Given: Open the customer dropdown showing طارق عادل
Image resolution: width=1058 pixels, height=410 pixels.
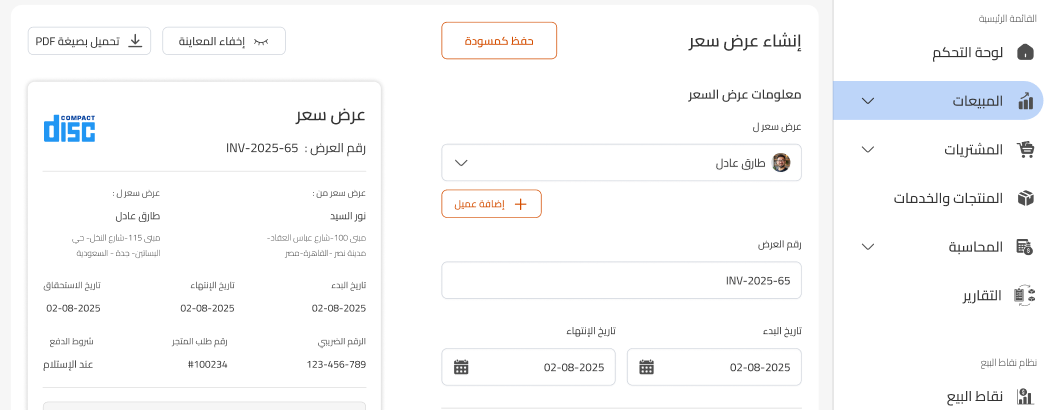Looking at the screenshot, I should click(x=621, y=163).
